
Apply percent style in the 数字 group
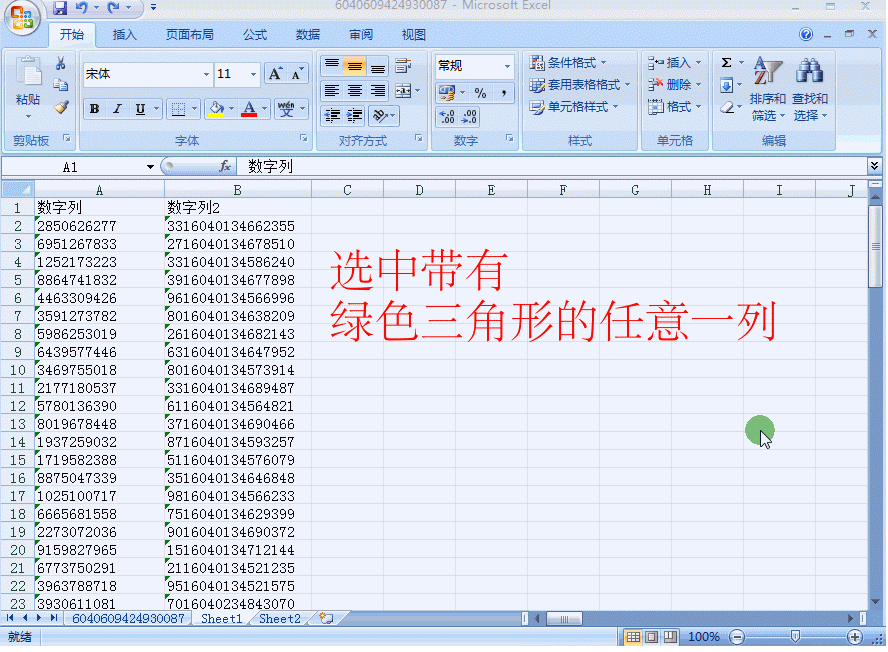[x=480, y=93]
